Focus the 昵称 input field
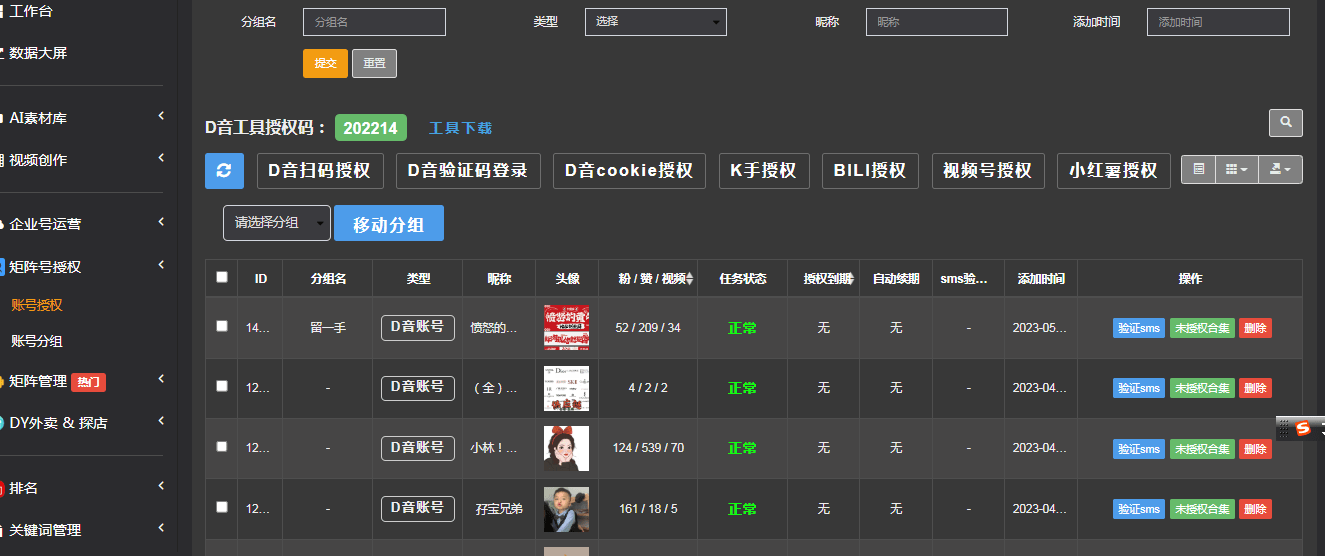Viewport: 1325px width, 556px height. tap(937, 22)
